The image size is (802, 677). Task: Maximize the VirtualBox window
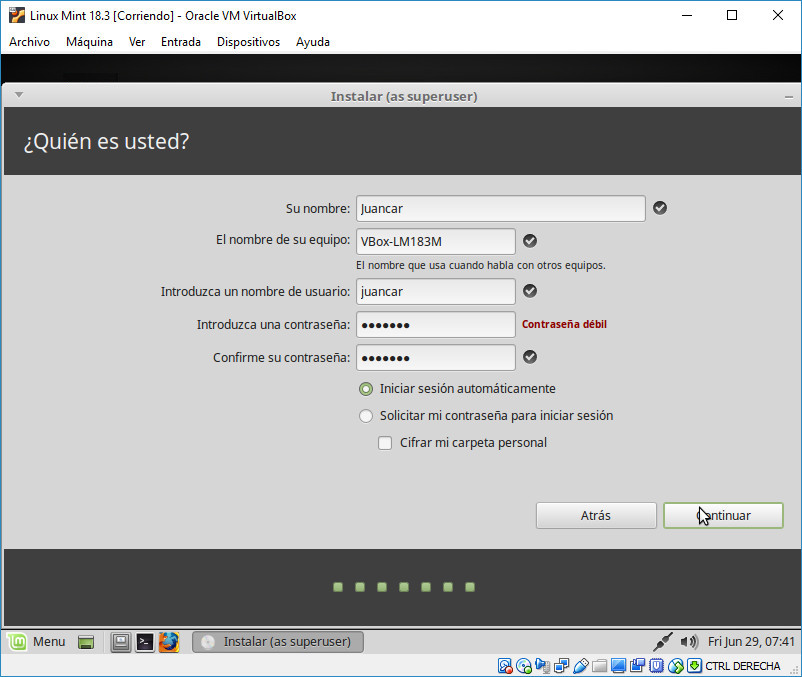(732, 15)
